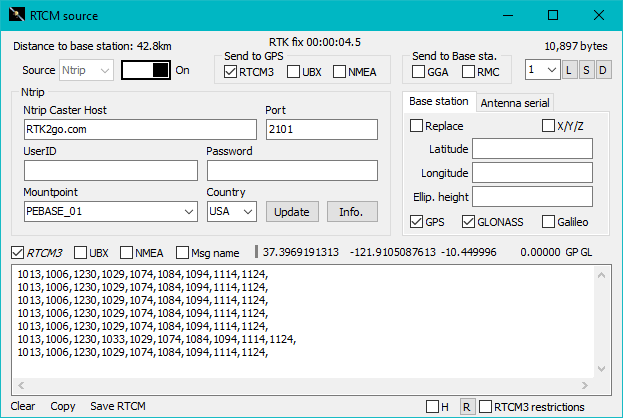Toggle the On/Off source switch
623x418 pixels.
(146, 70)
